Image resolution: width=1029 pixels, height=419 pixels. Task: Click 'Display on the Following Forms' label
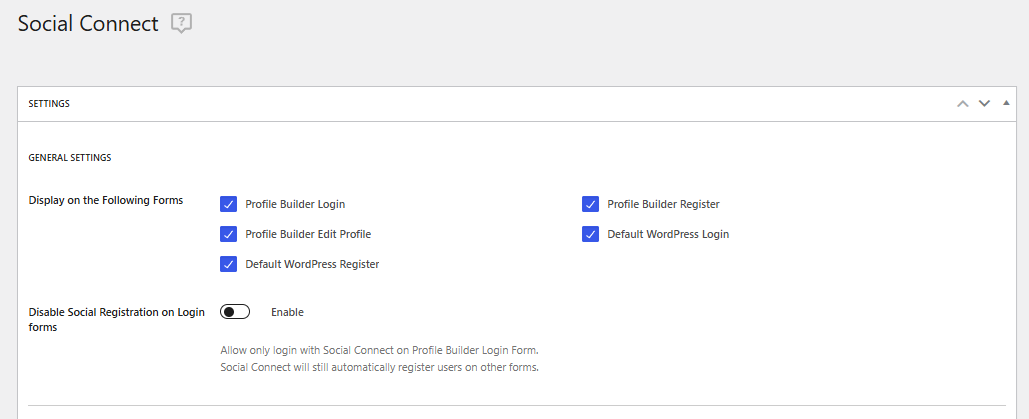coord(106,200)
